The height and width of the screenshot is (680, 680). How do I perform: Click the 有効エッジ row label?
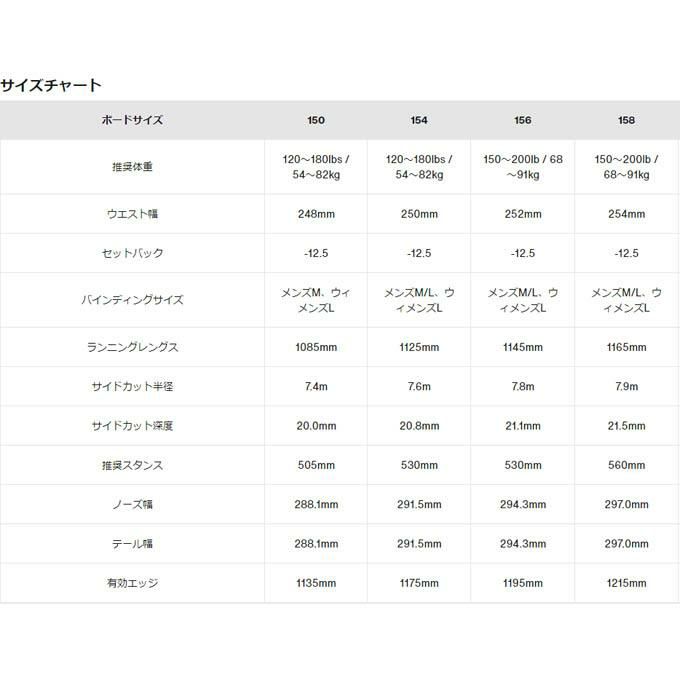click(132, 583)
